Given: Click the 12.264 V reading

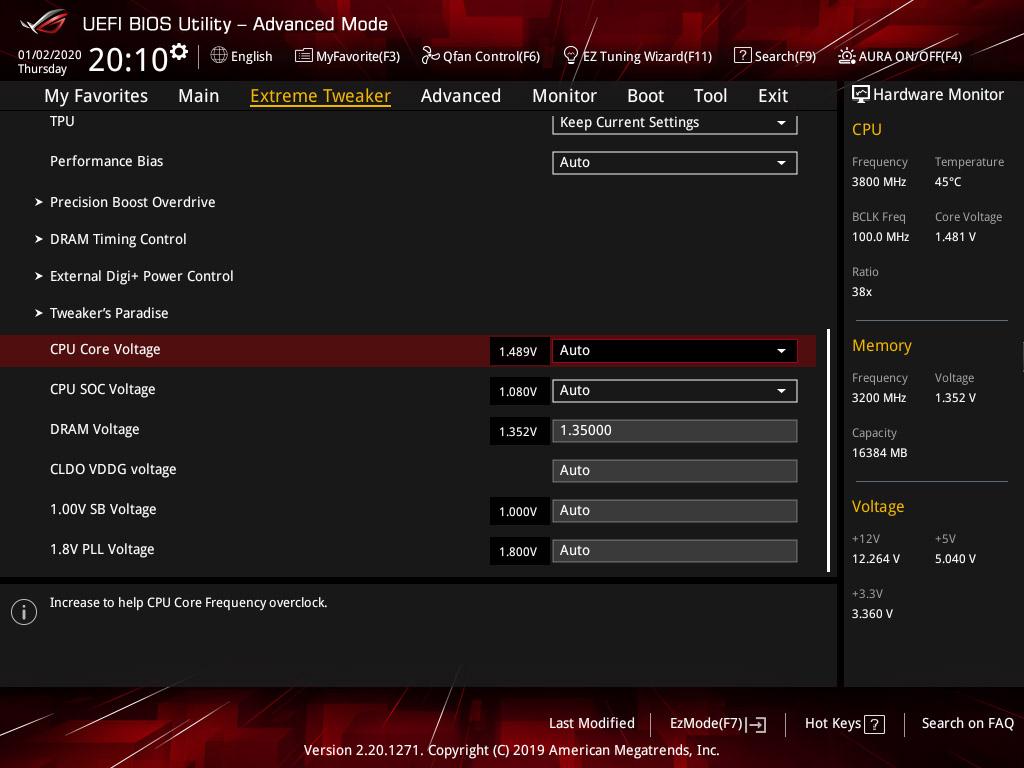Looking at the screenshot, I should point(876,559).
